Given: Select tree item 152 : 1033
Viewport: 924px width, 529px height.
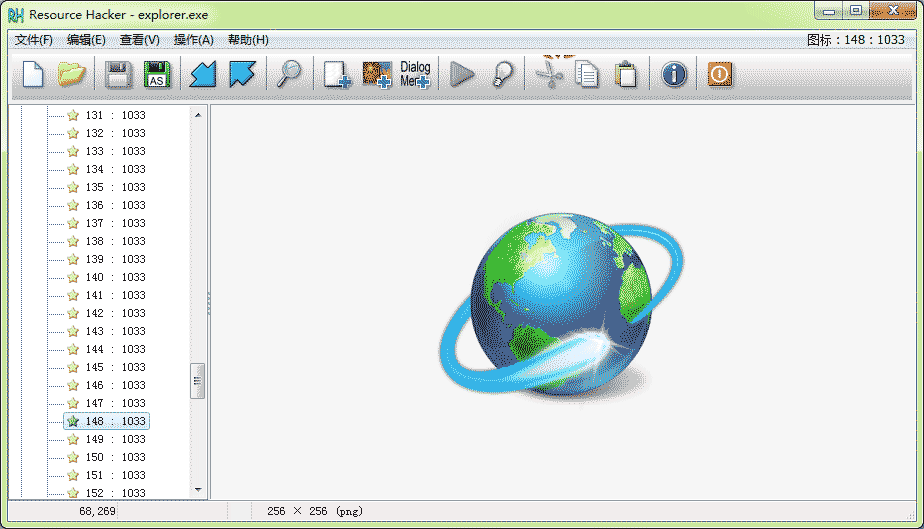Looking at the screenshot, I should (115, 493).
